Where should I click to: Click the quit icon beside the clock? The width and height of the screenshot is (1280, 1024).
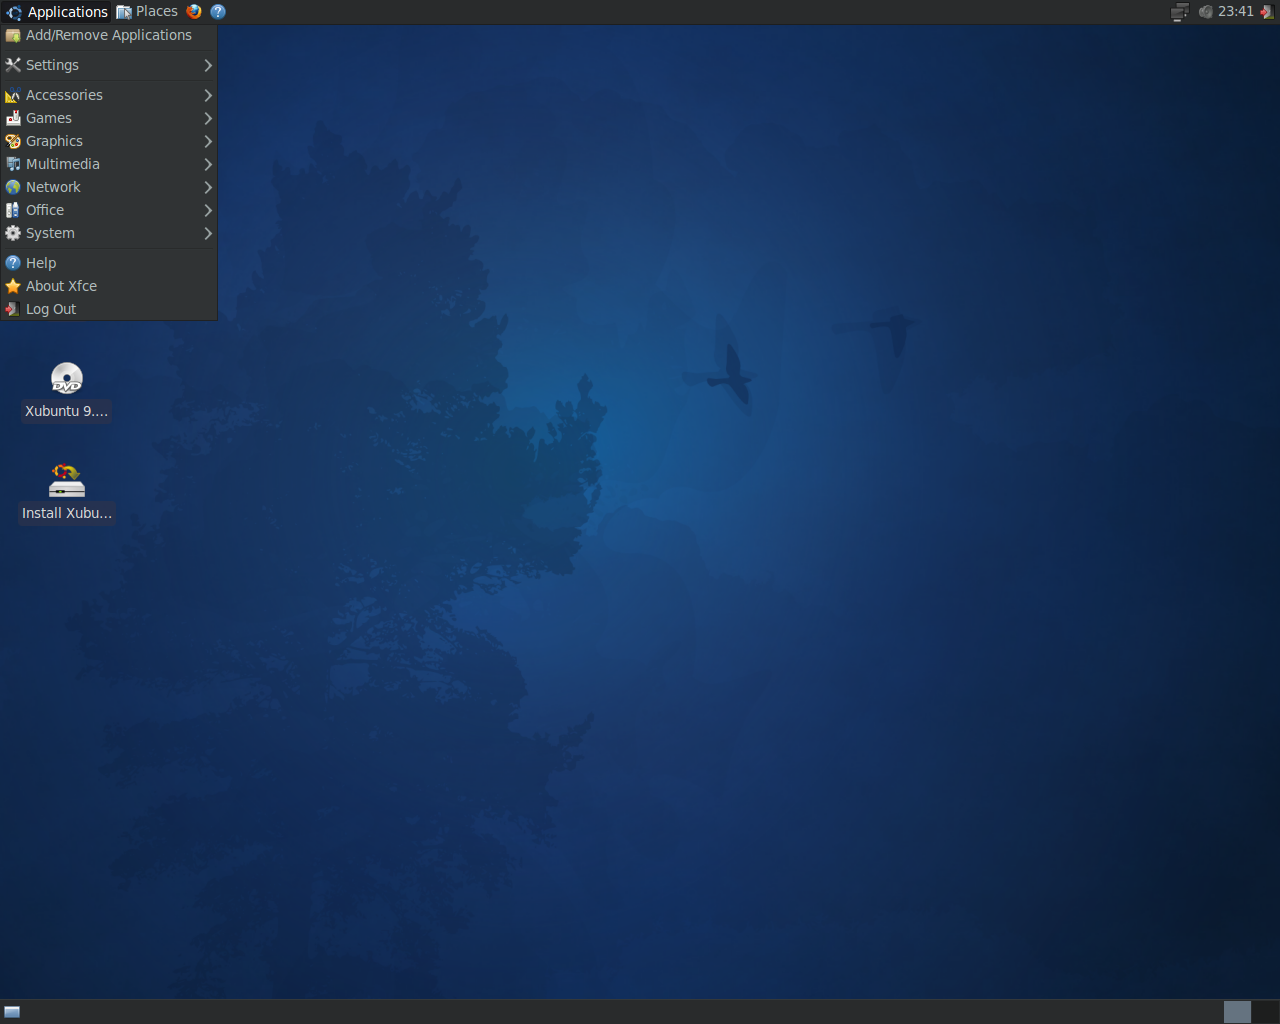[x=1267, y=12]
